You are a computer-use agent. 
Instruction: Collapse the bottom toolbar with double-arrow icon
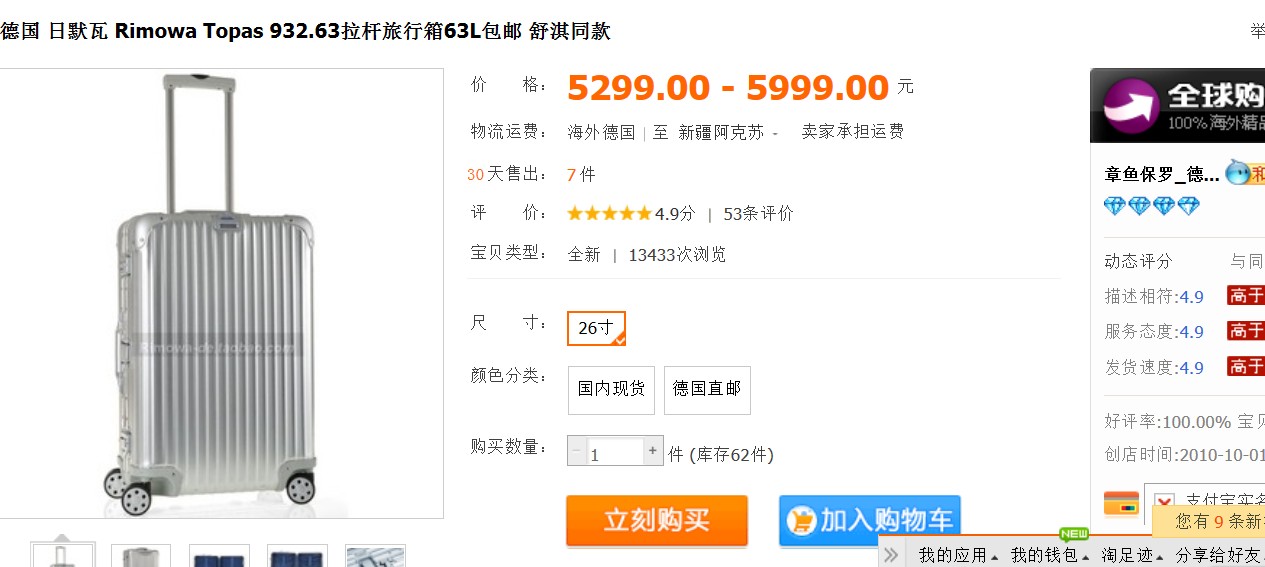tap(893, 554)
